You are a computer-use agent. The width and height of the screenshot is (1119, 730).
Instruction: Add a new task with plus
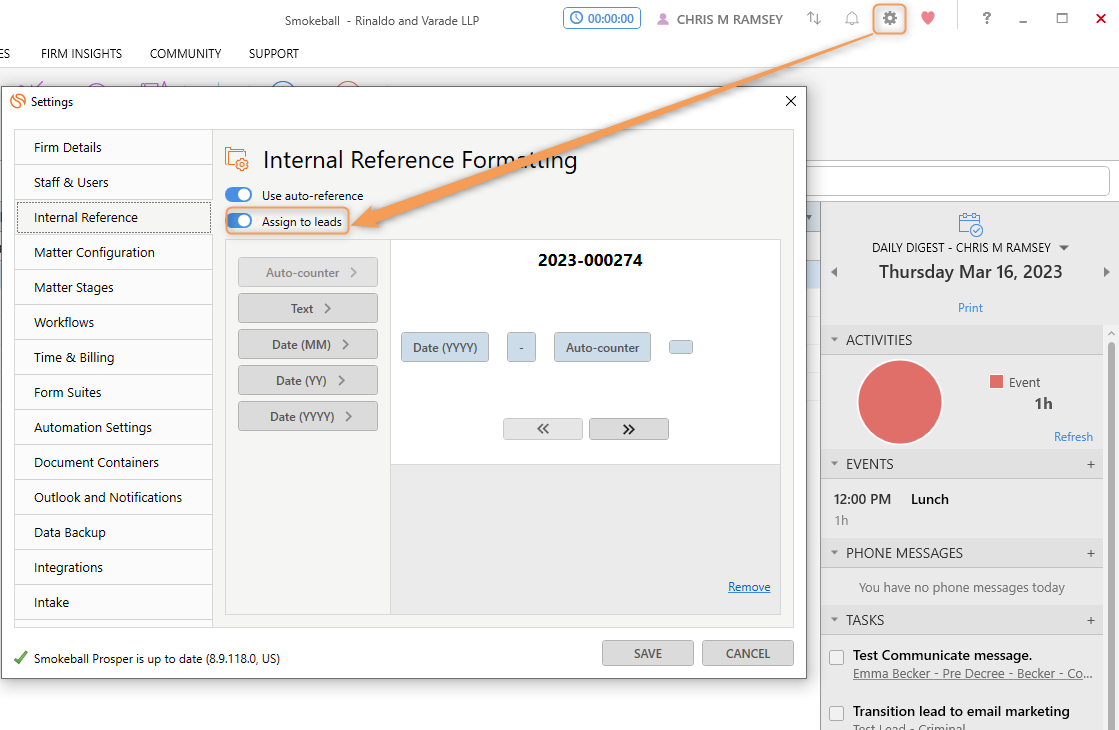(x=1090, y=621)
